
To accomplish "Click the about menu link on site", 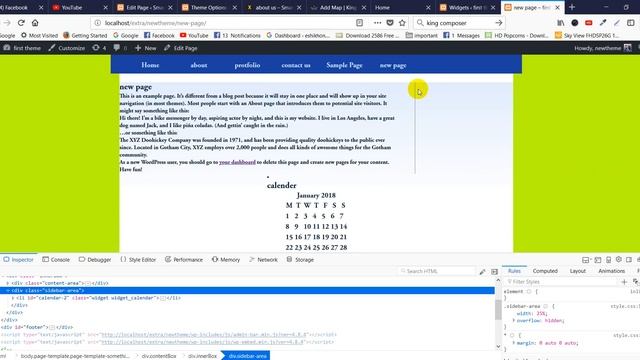I will pyautogui.click(x=199, y=65).
